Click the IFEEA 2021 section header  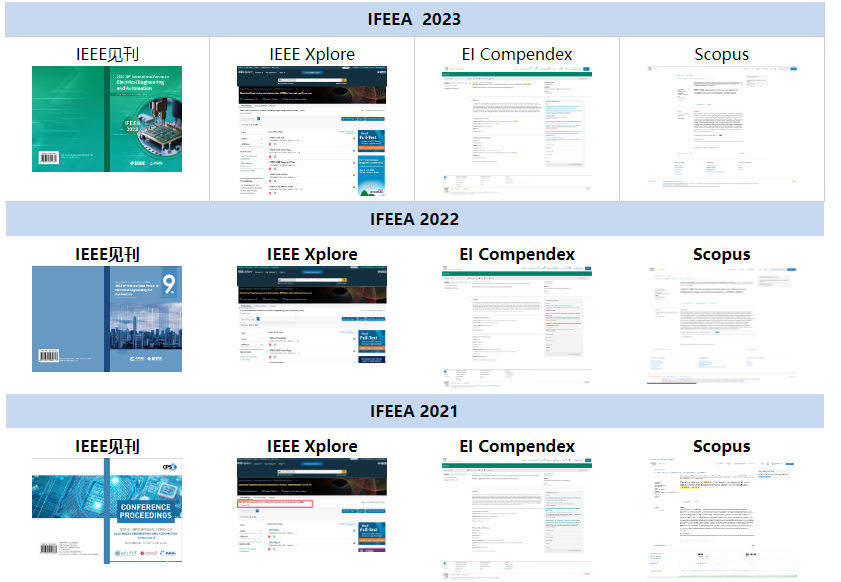click(415, 411)
